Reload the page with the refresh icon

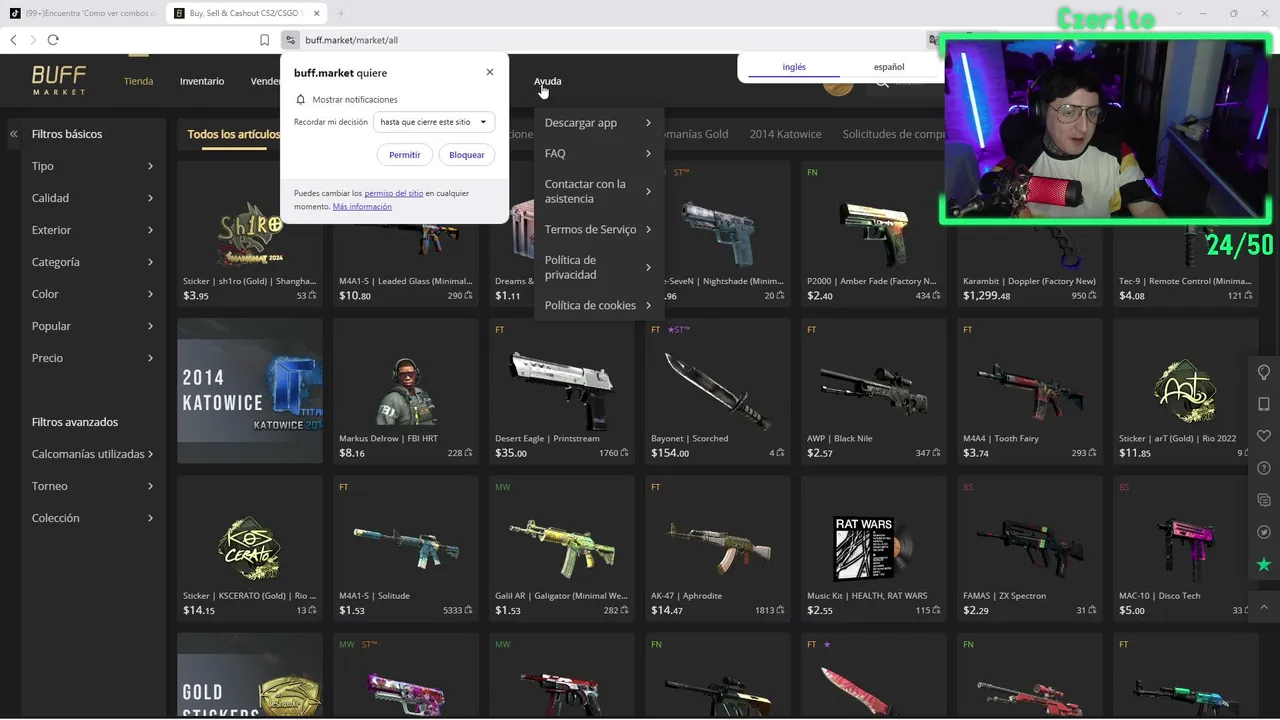point(53,40)
